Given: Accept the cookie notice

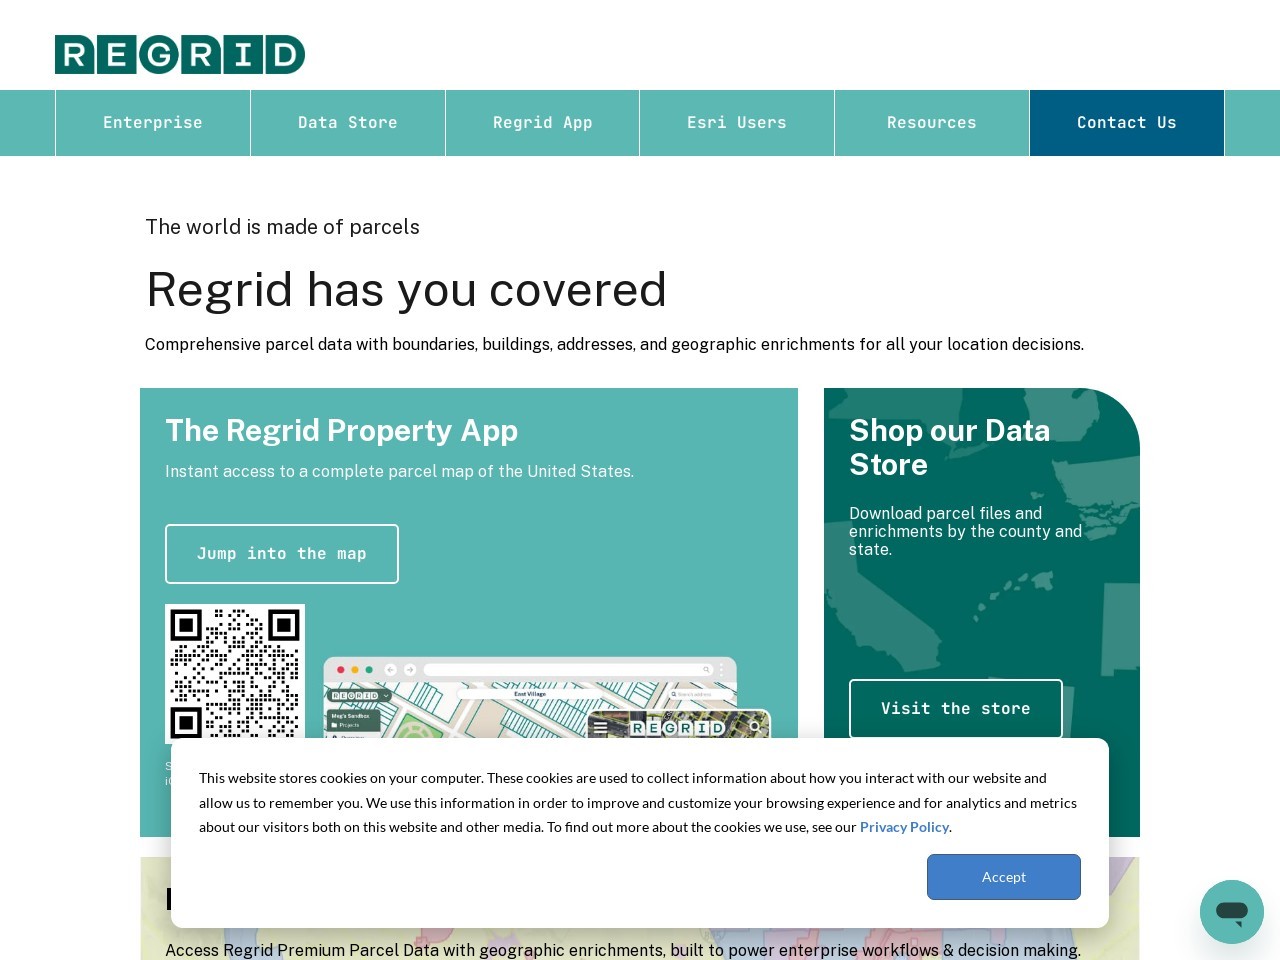Looking at the screenshot, I should tap(1004, 877).
